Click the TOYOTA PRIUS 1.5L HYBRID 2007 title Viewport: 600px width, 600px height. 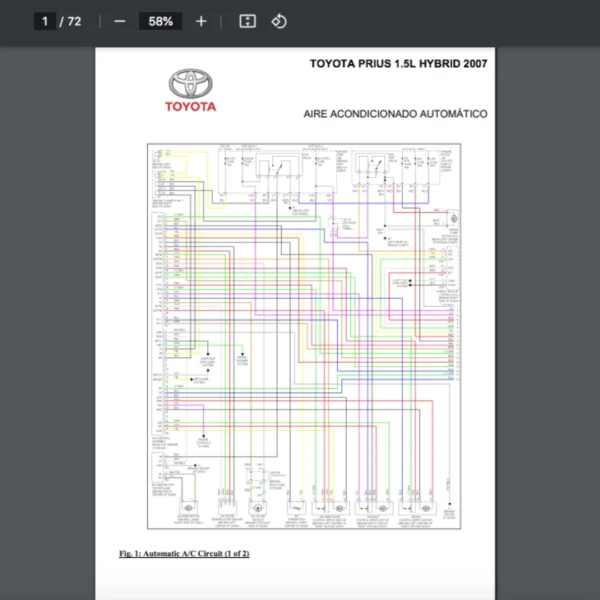398,64
